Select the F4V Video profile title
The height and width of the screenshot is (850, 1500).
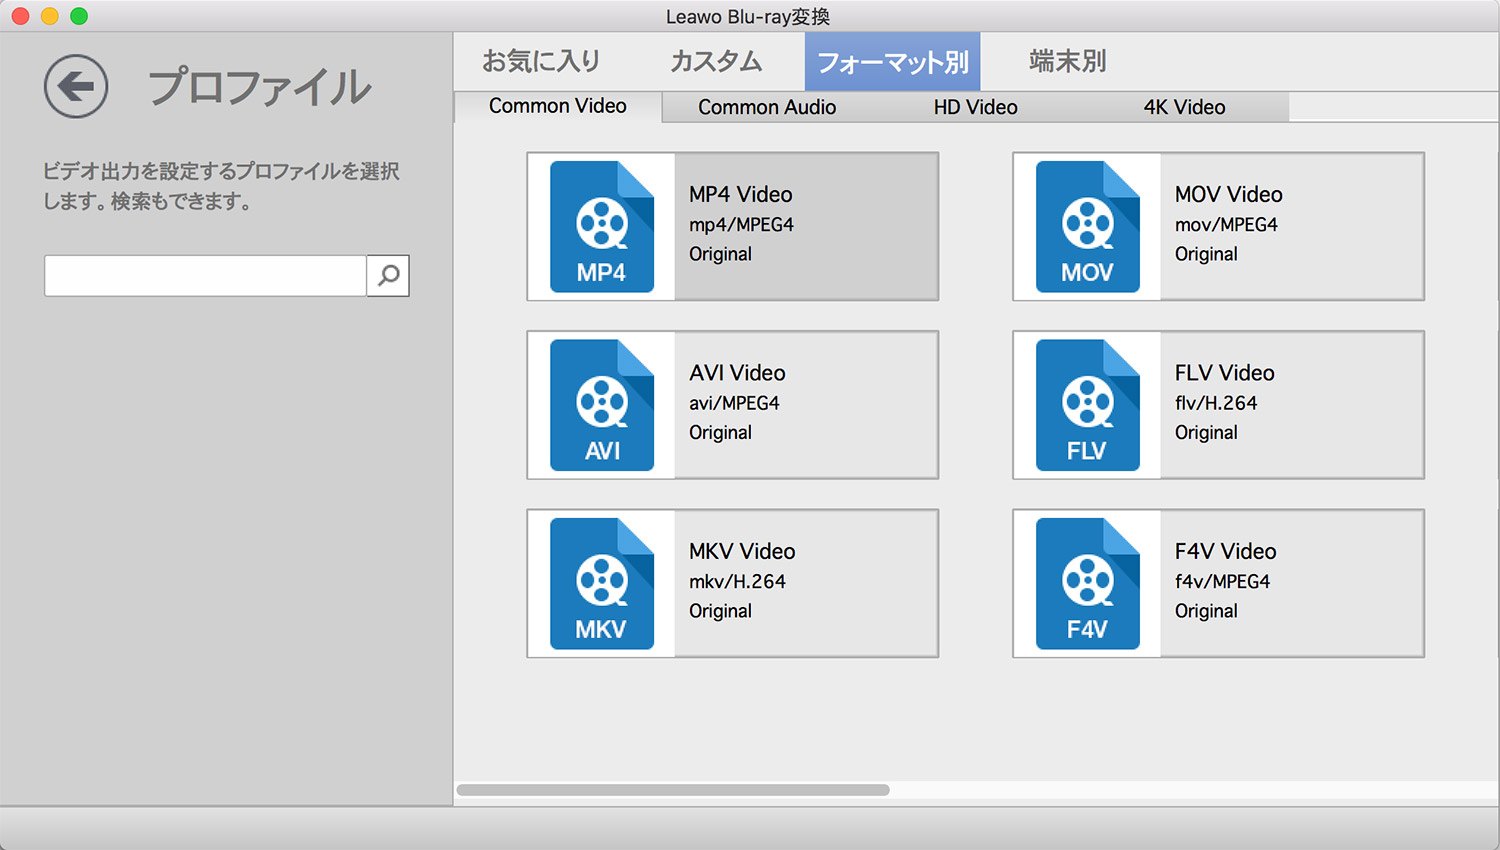point(1226,551)
